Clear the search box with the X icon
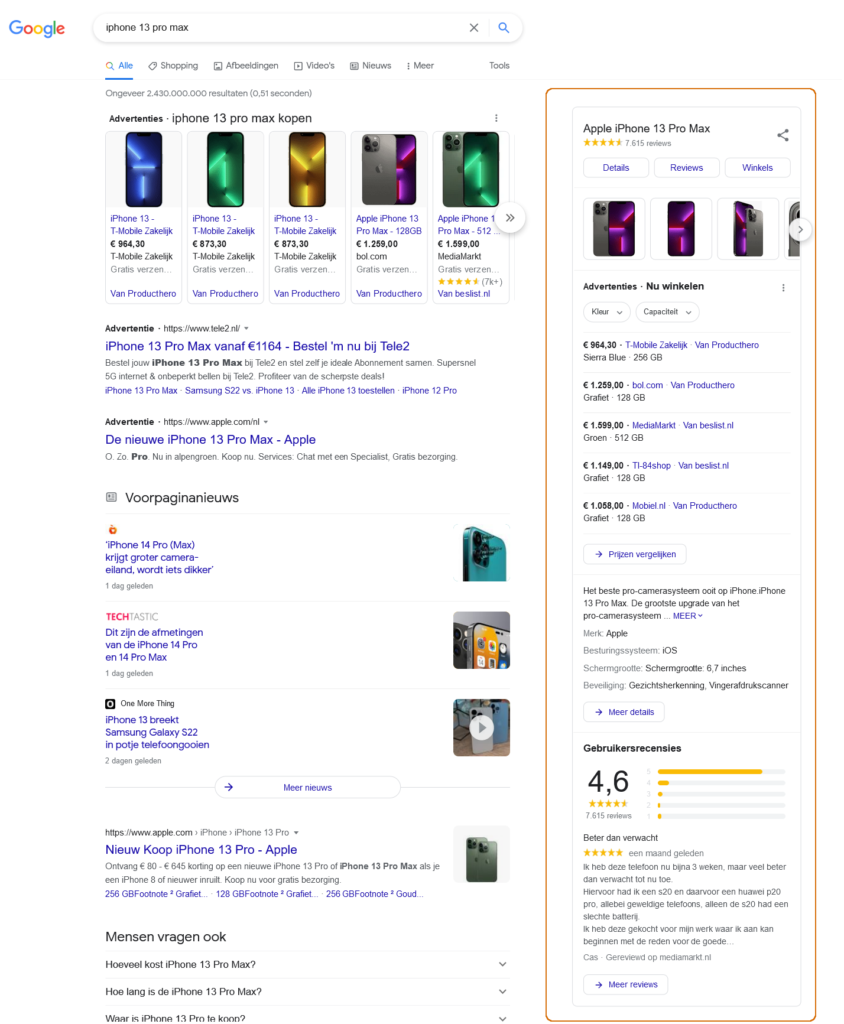Viewport: 844px width, 1024px height. click(x=474, y=27)
